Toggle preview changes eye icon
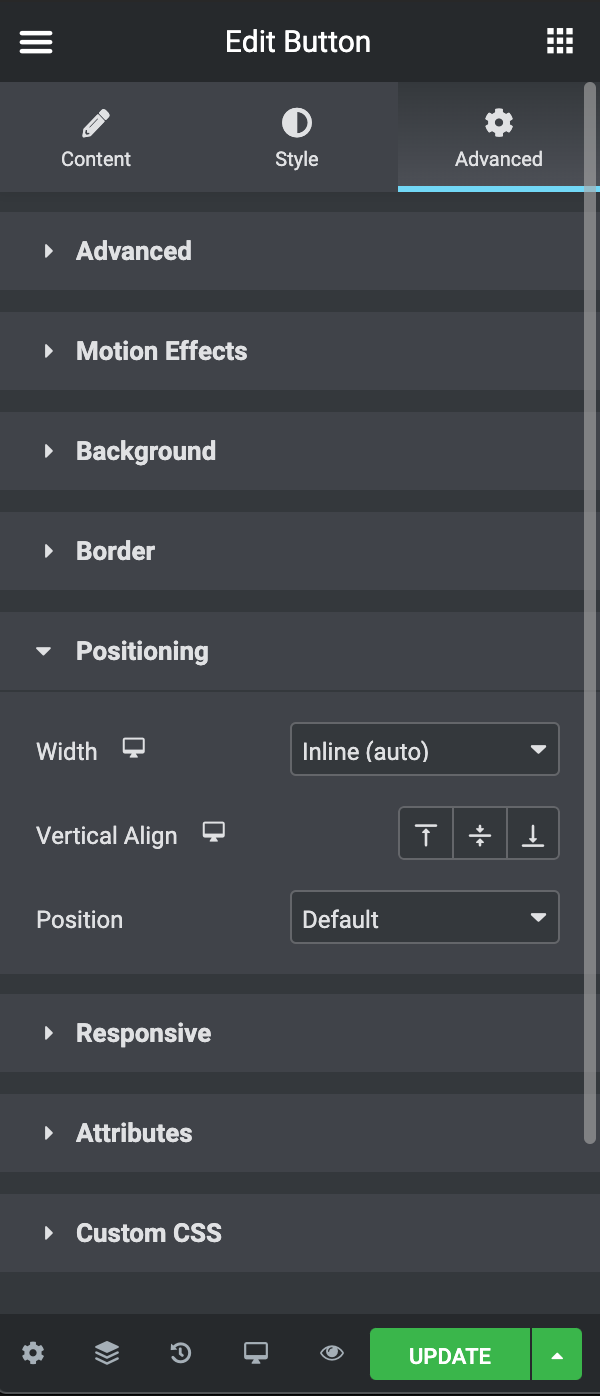Image resolution: width=600 pixels, height=1396 pixels. [x=331, y=1354]
